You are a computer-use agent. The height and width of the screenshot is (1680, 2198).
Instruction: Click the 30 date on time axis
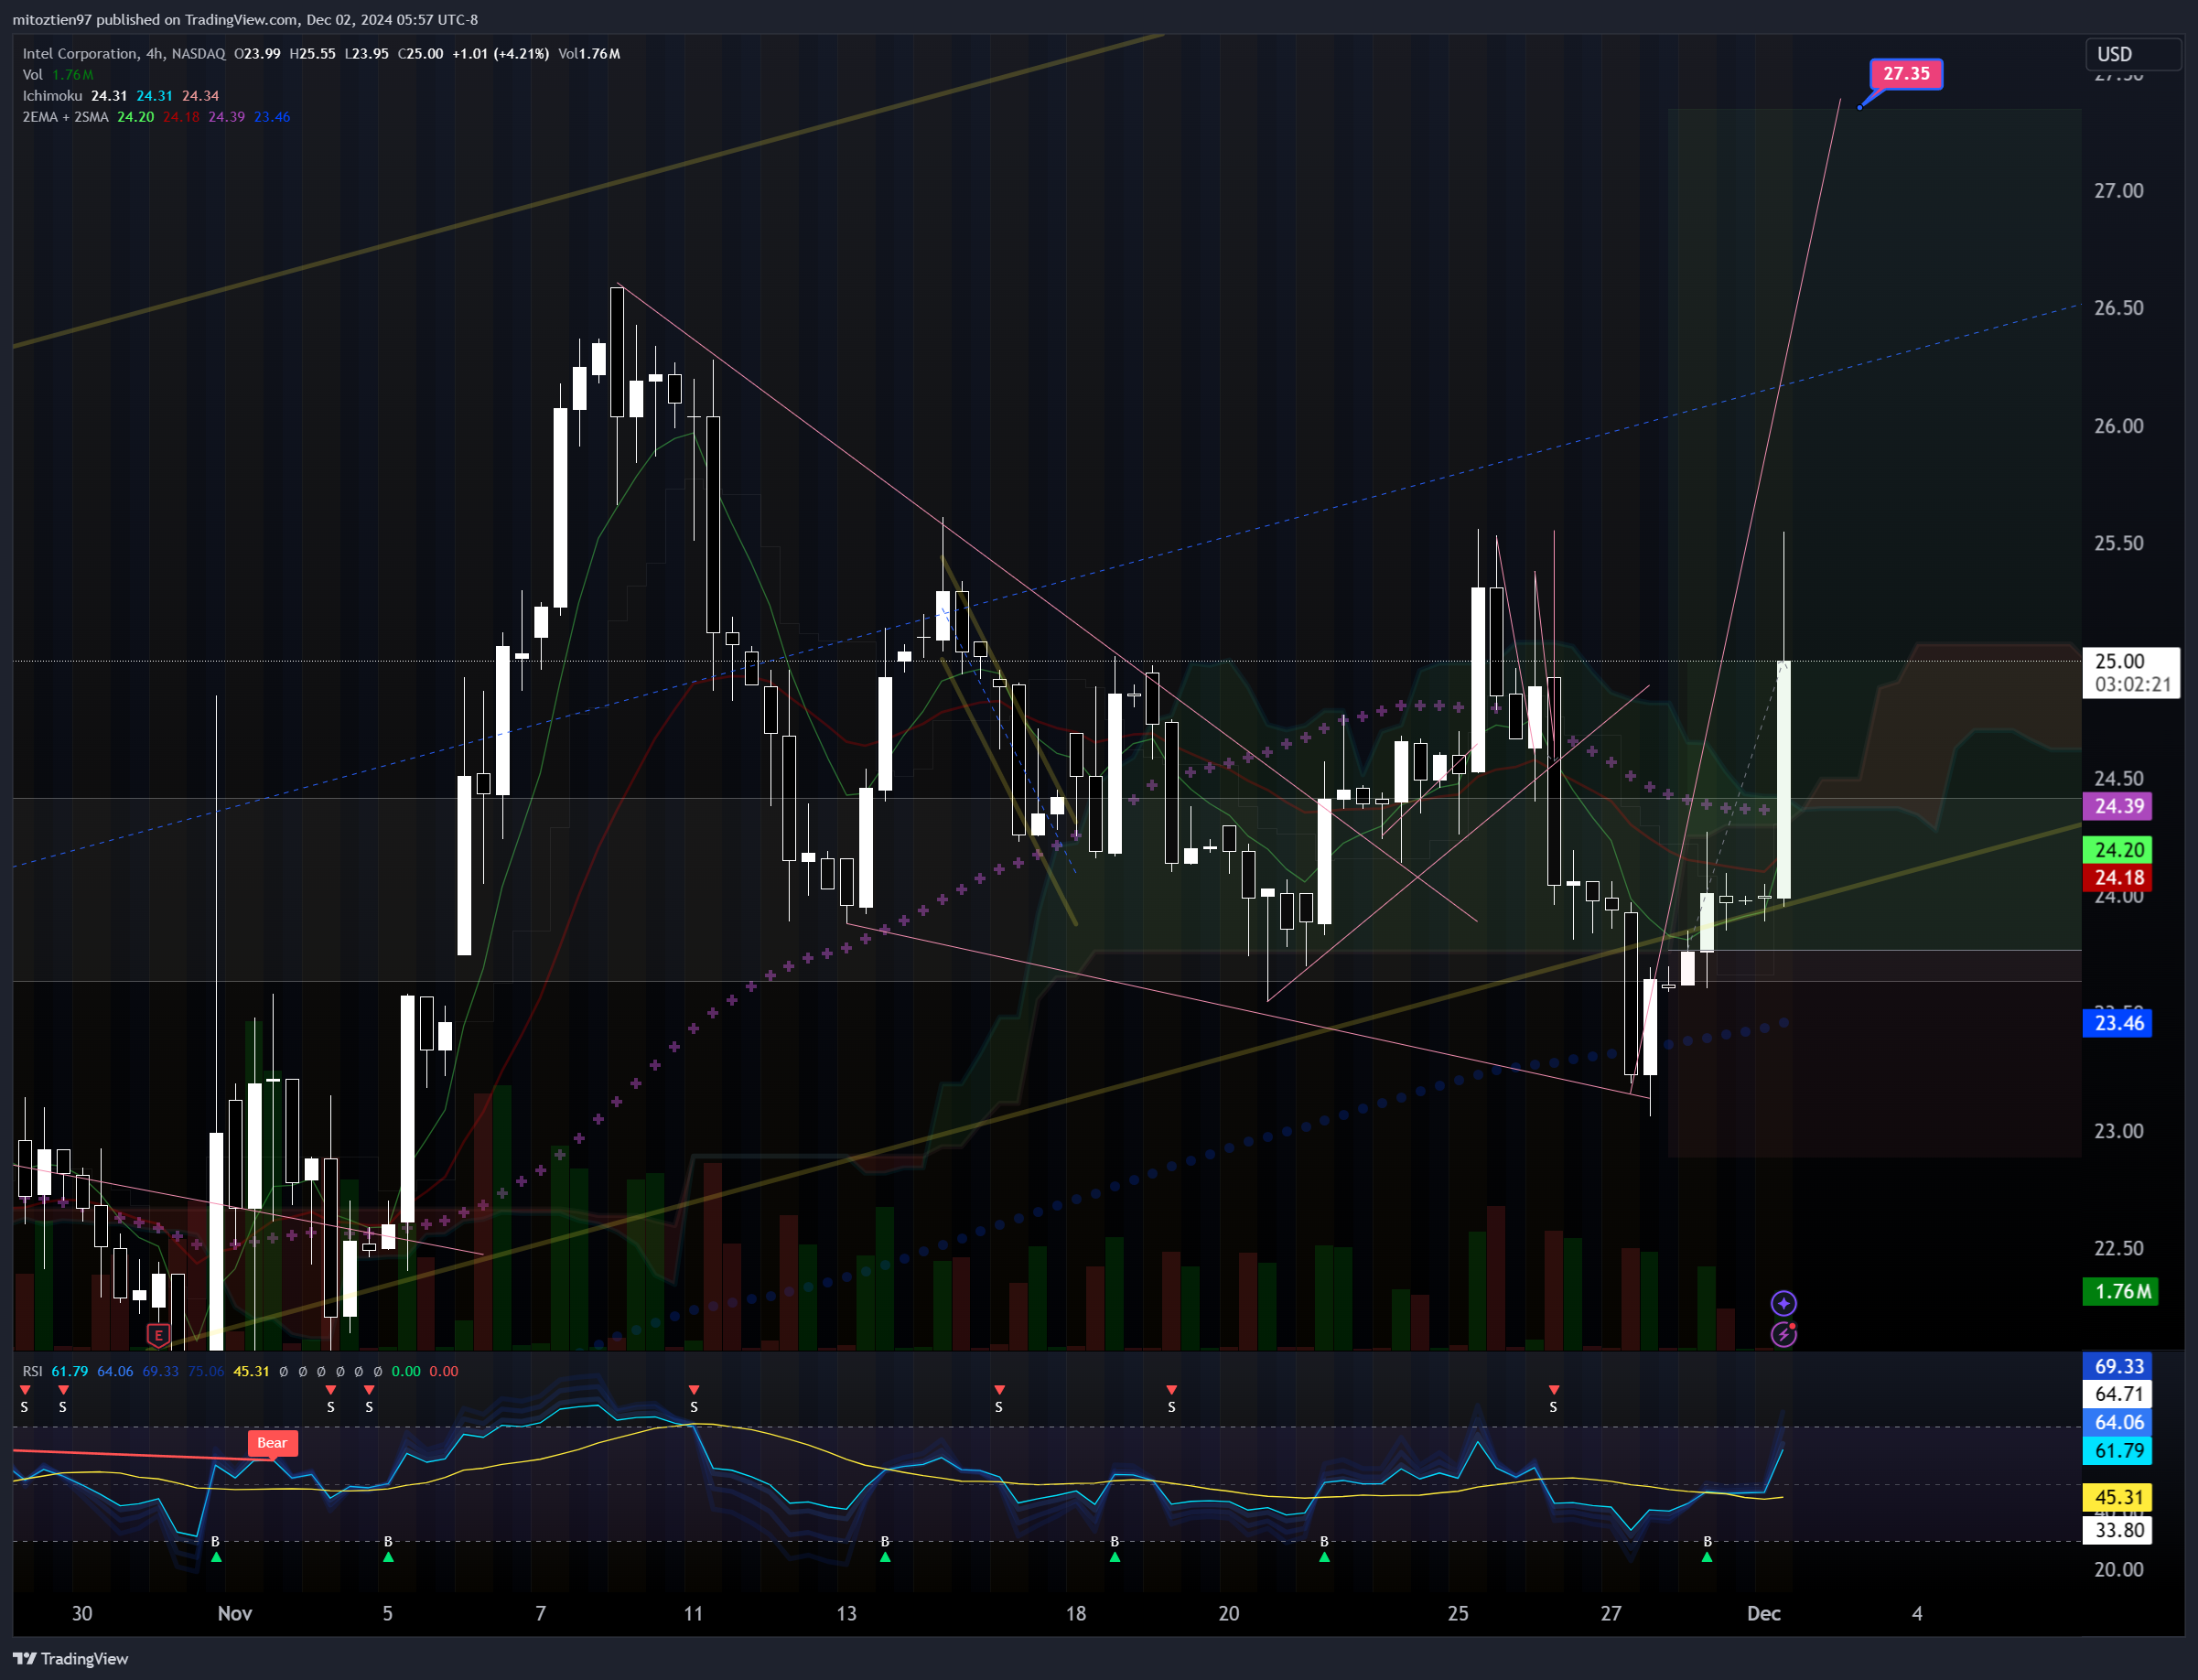coord(82,1613)
